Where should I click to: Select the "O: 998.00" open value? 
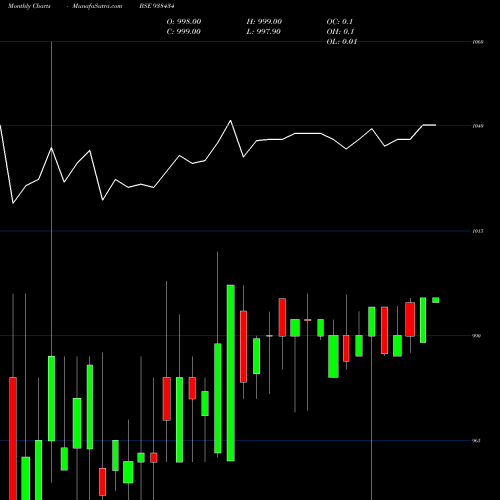184,22
